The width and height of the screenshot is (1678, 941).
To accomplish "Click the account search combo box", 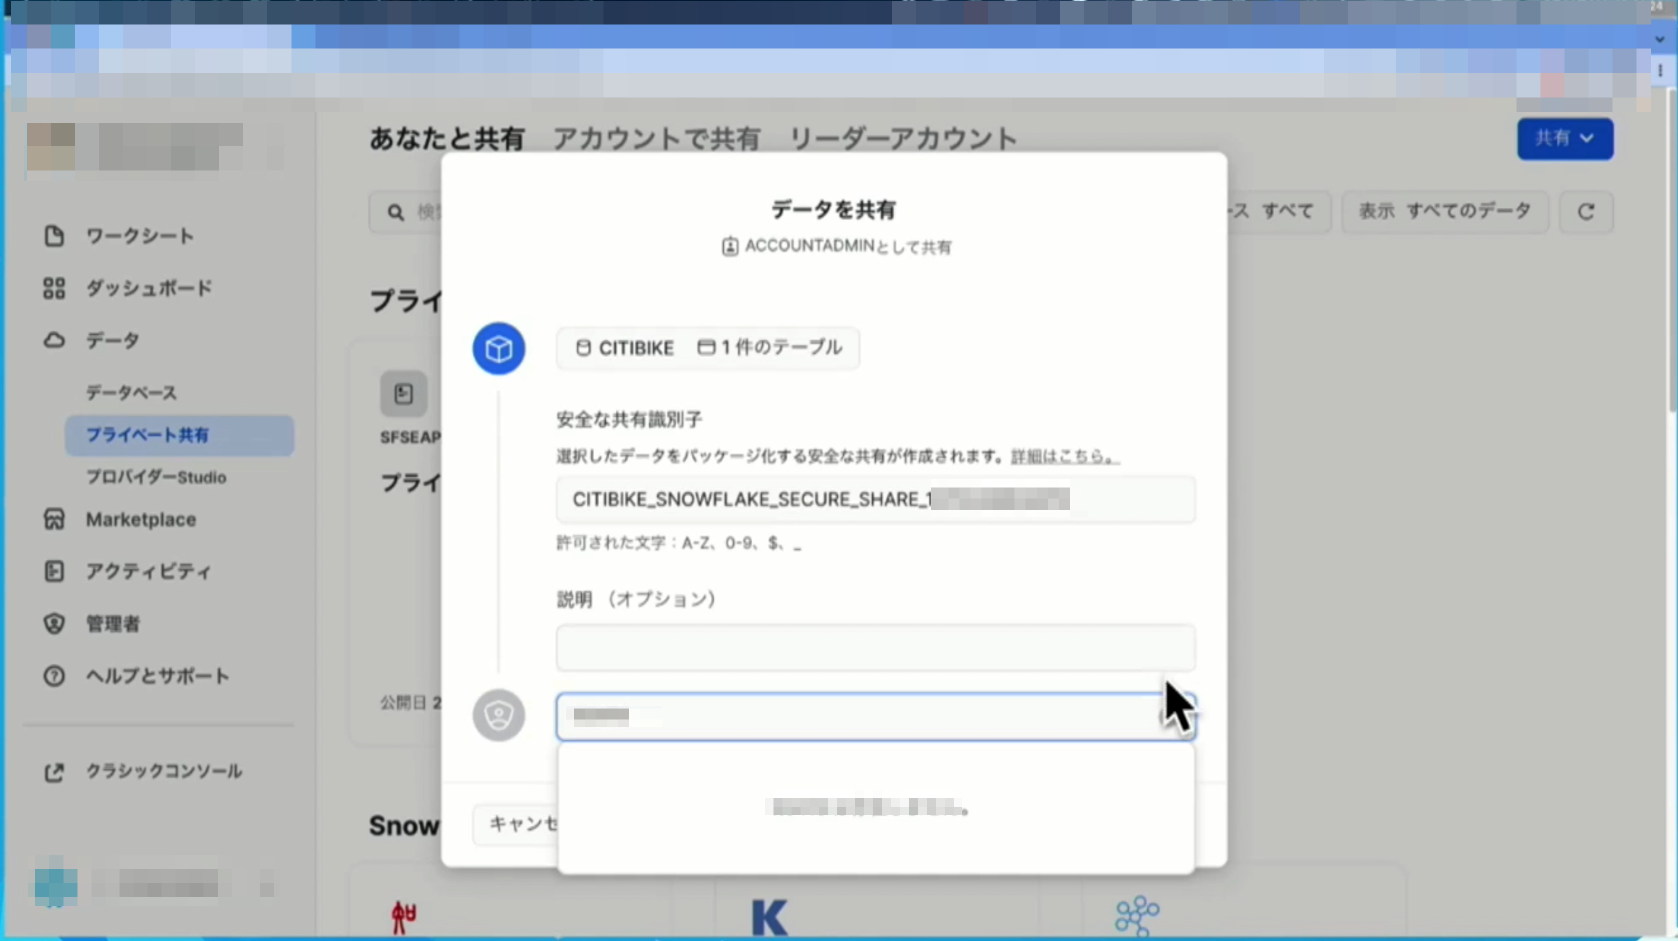I will [876, 716].
